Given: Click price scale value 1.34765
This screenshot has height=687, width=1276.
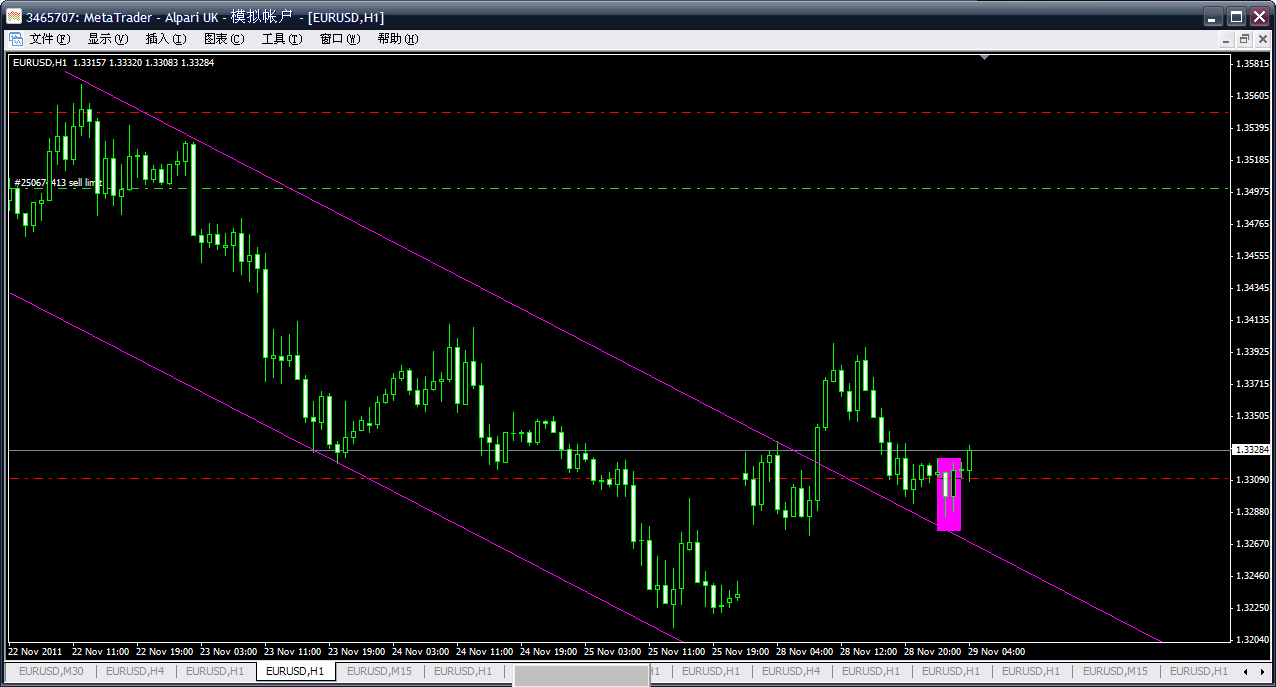Looking at the screenshot, I should point(1252,224).
